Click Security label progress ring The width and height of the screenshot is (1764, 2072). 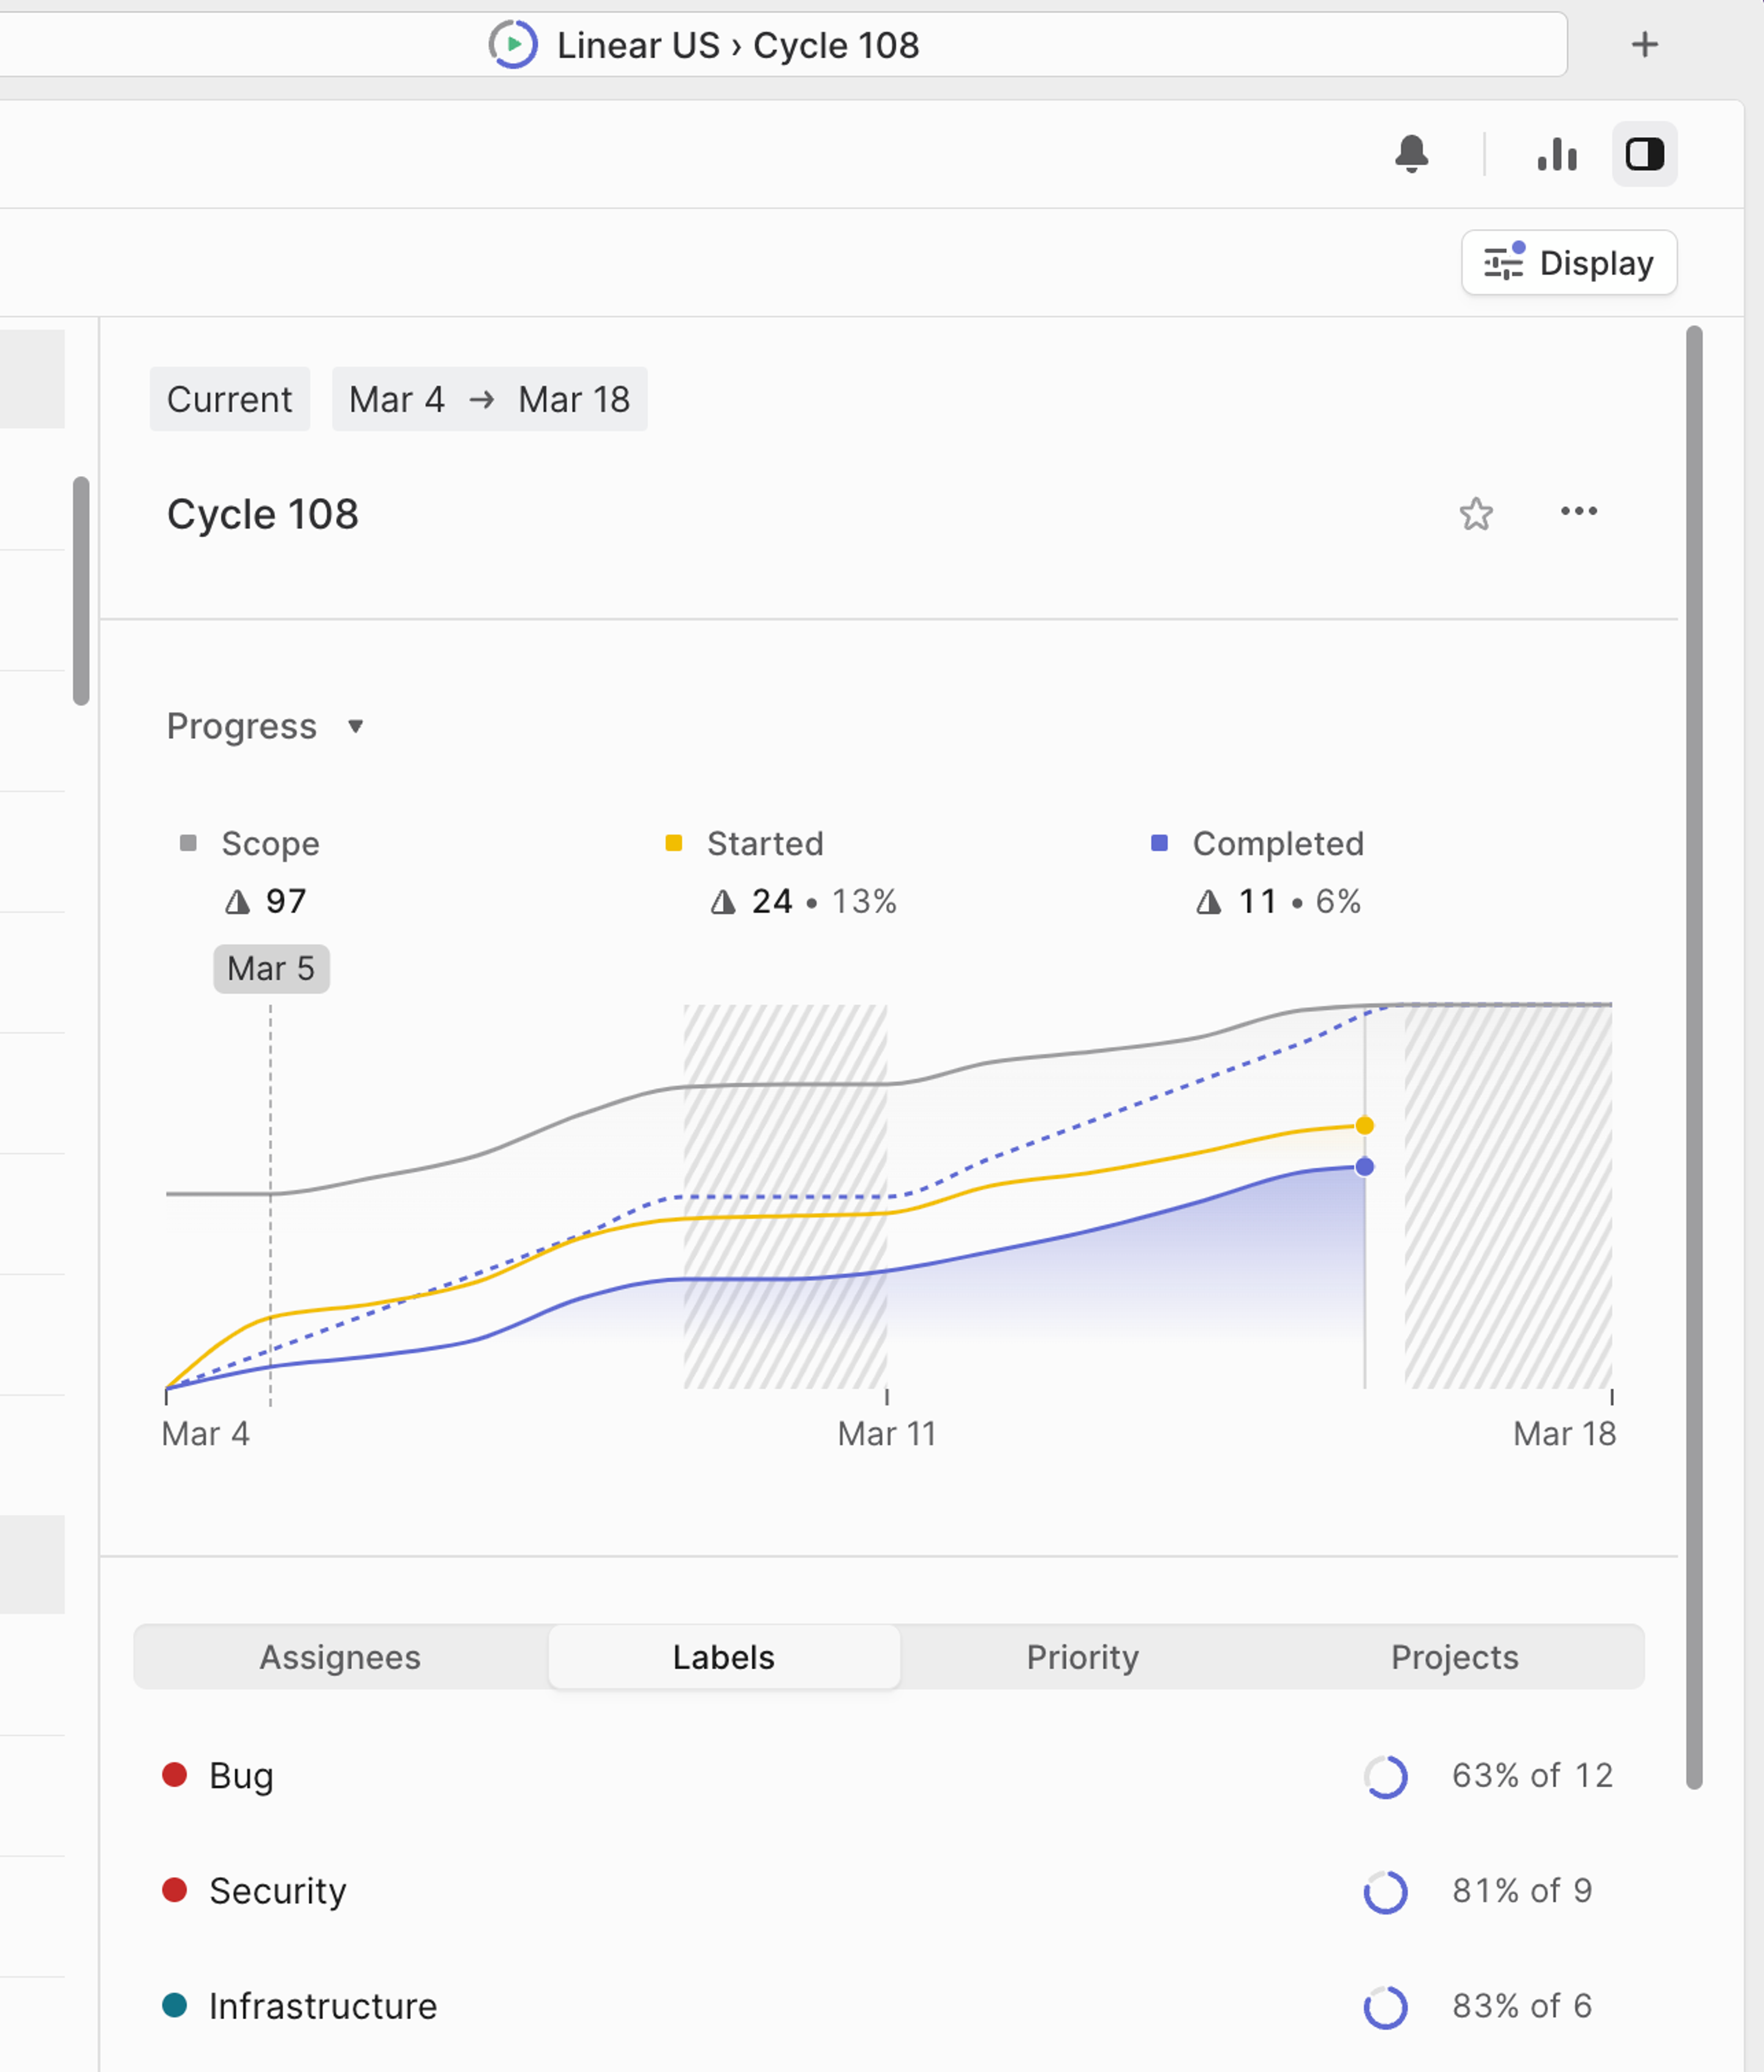[1386, 1892]
